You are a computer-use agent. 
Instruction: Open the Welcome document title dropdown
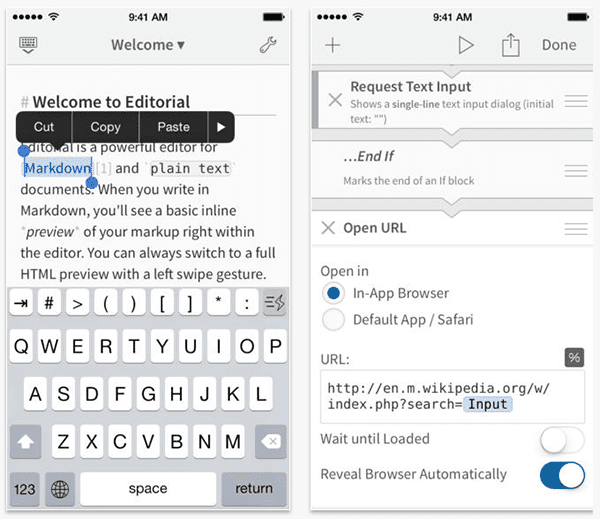click(148, 45)
